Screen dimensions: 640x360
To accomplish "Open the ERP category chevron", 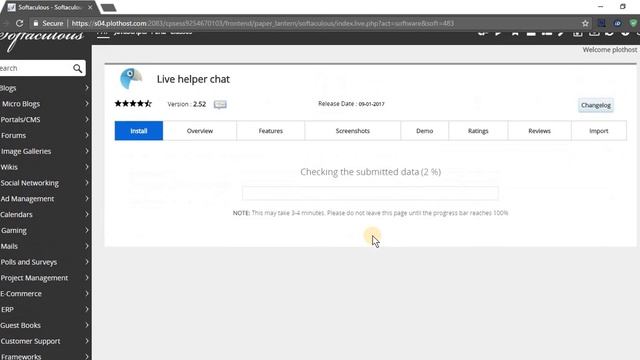I will (x=87, y=309).
